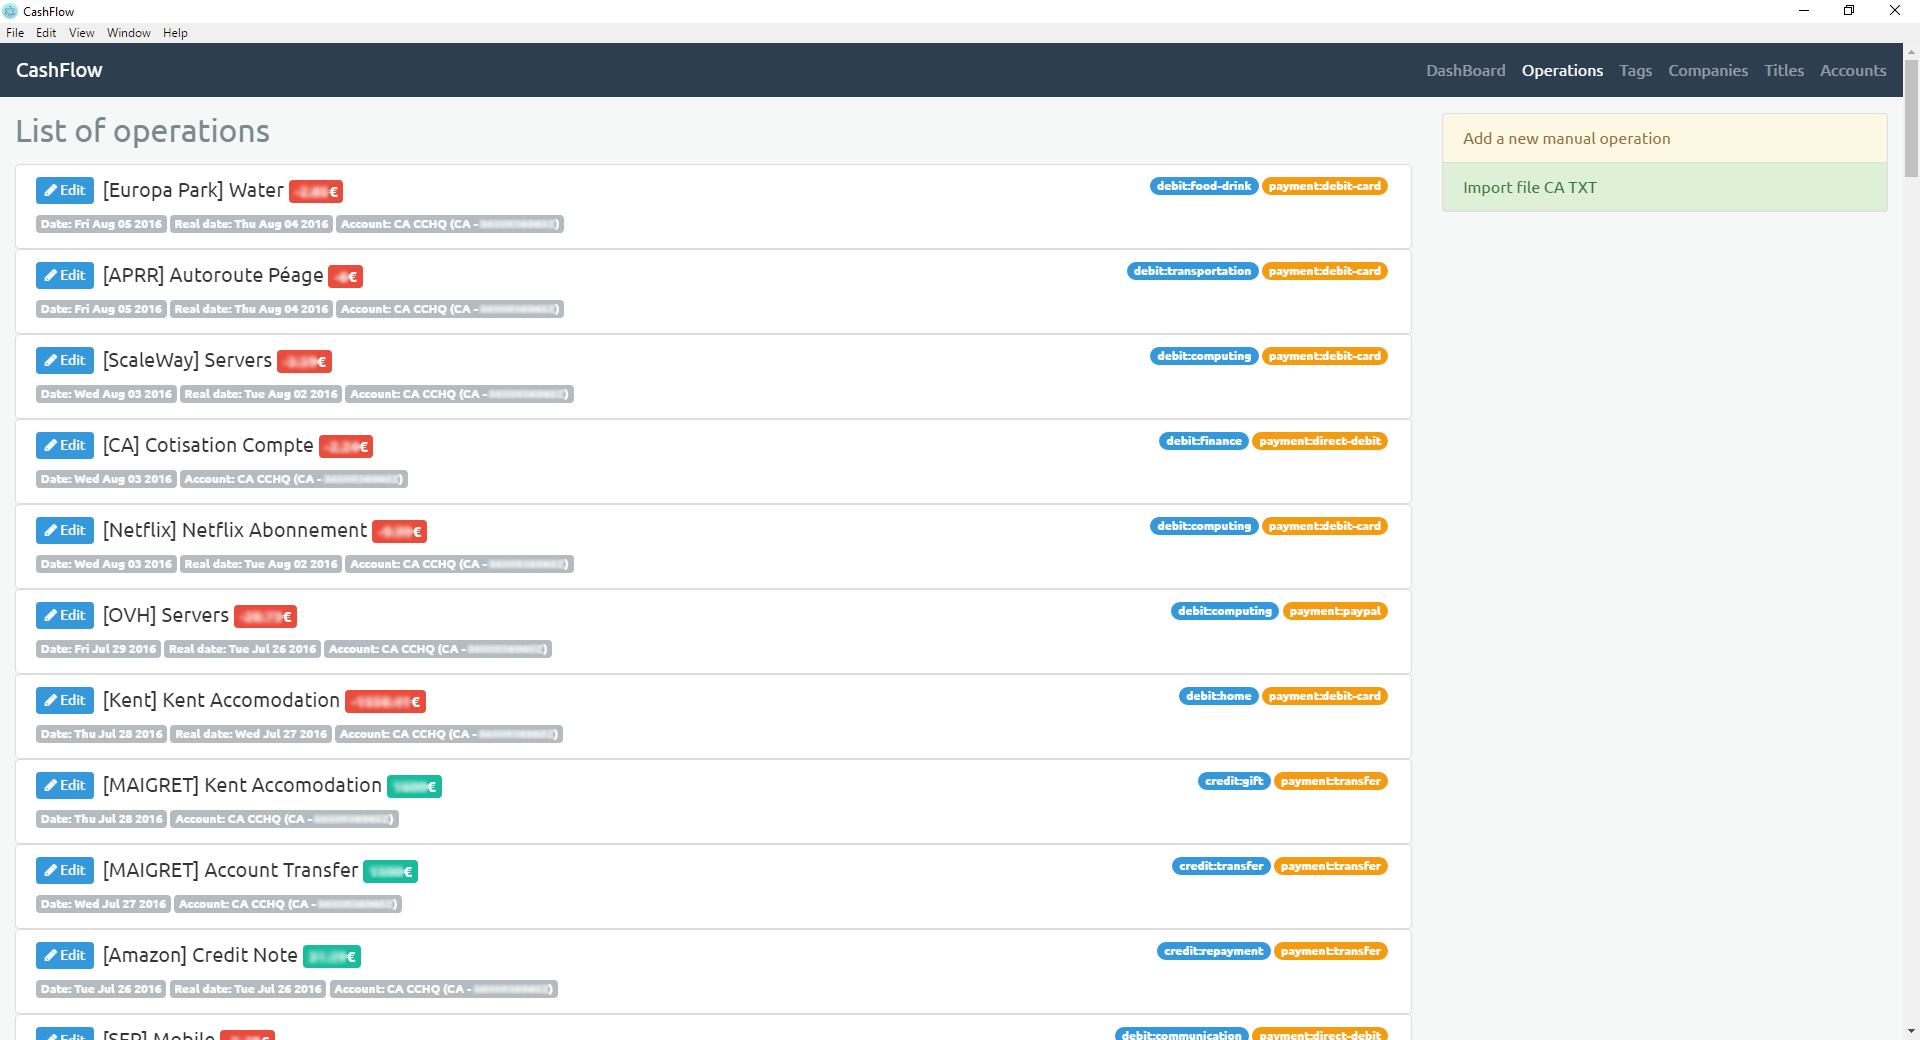Click the scrollbar up arrow

(x=1911, y=51)
